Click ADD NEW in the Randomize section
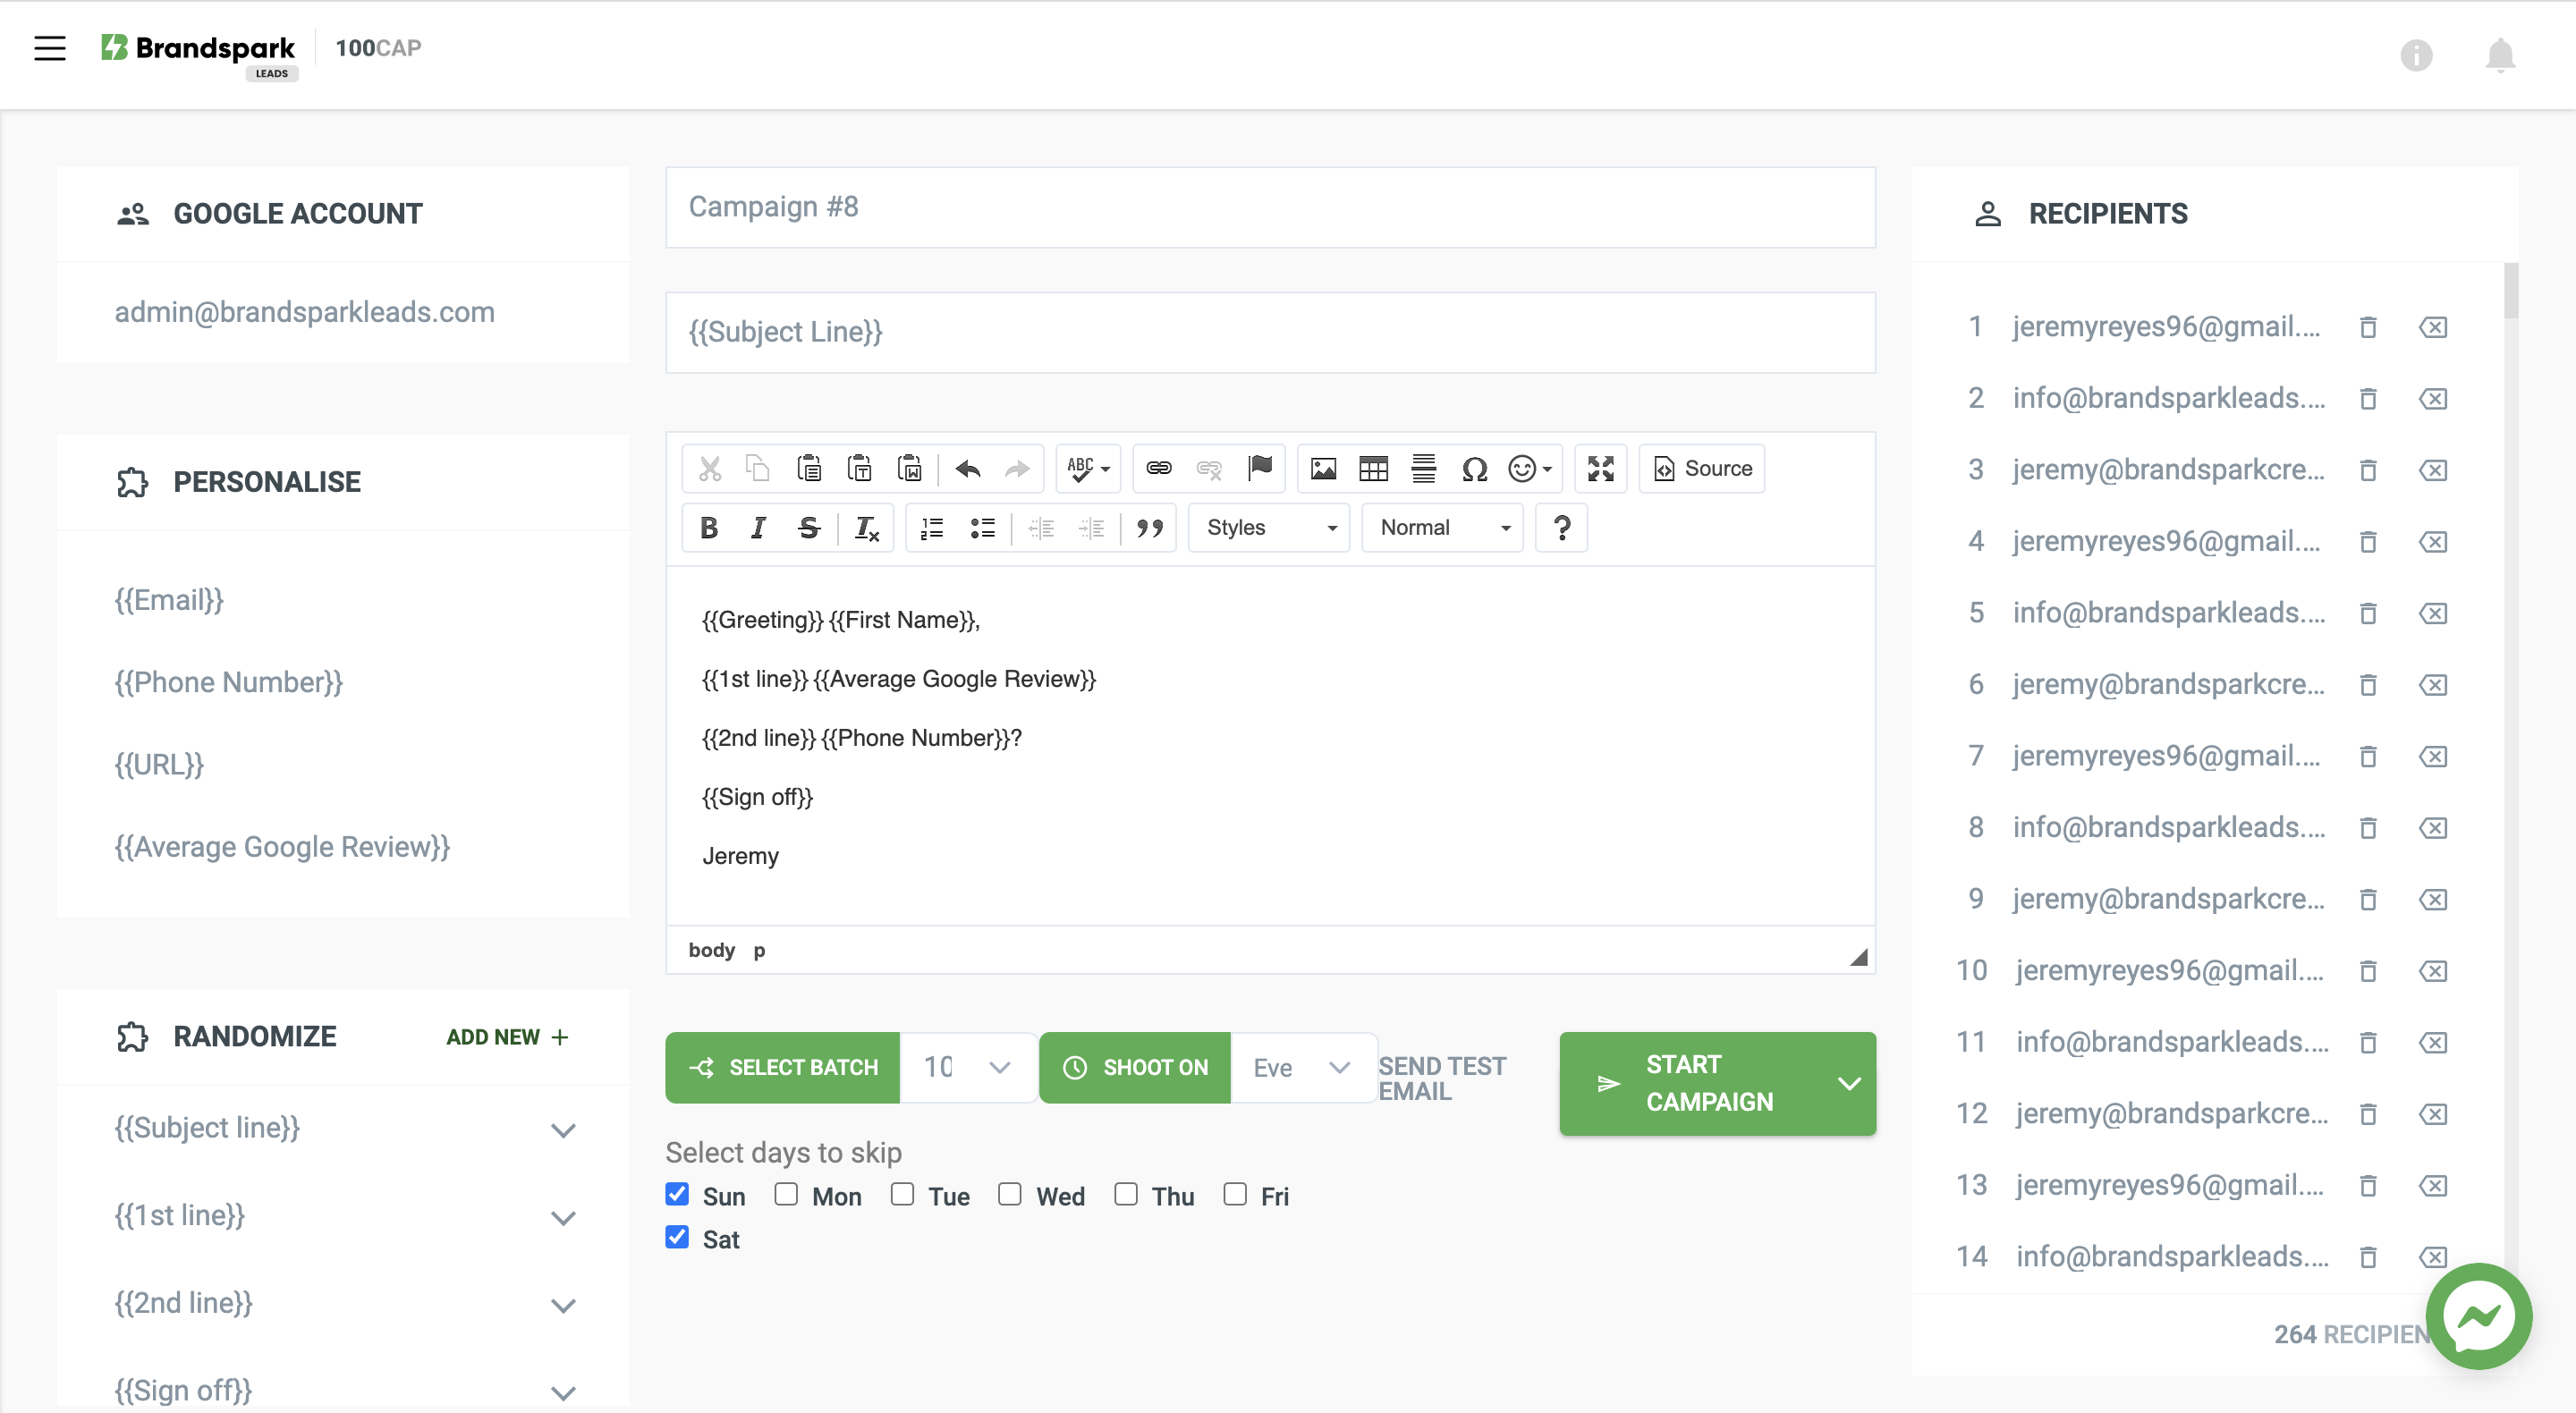2576x1413 pixels. [507, 1037]
